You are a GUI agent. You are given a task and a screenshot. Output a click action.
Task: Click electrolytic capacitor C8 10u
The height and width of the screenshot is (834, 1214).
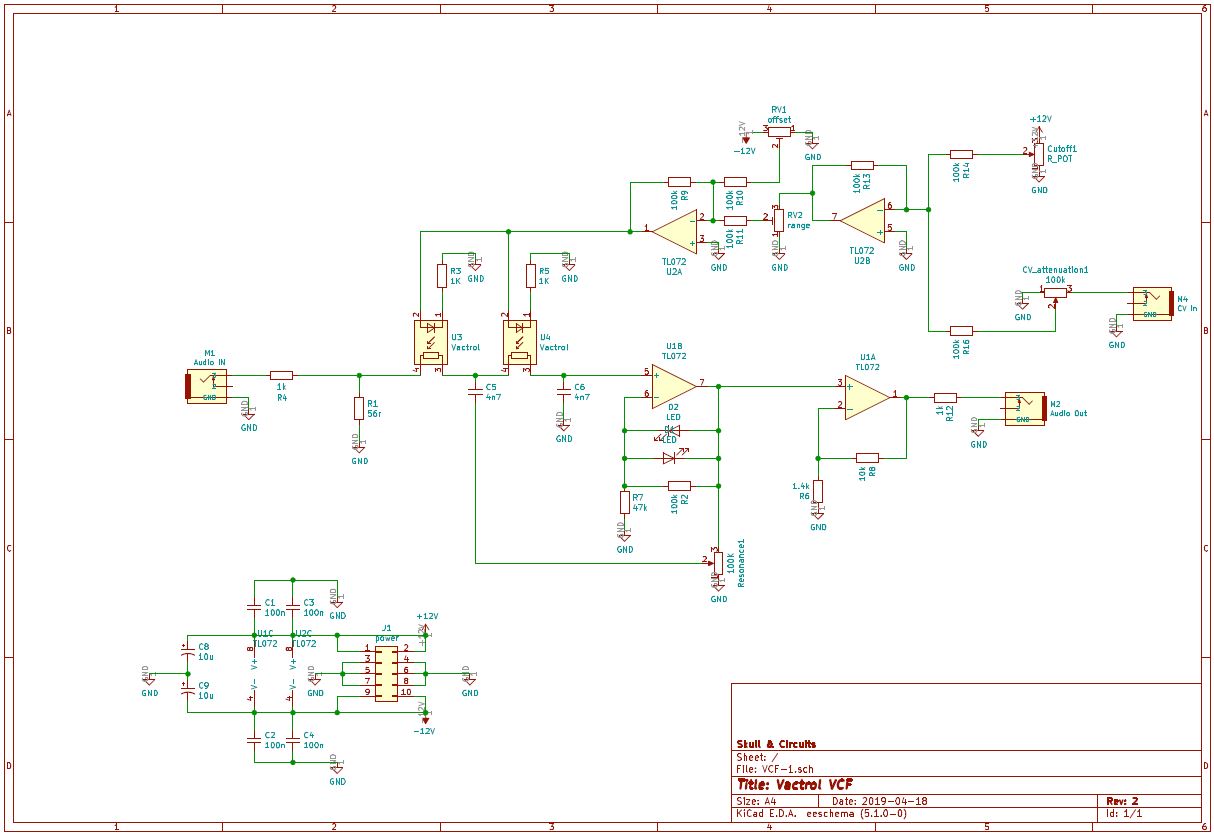pyautogui.click(x=187, y=650)
